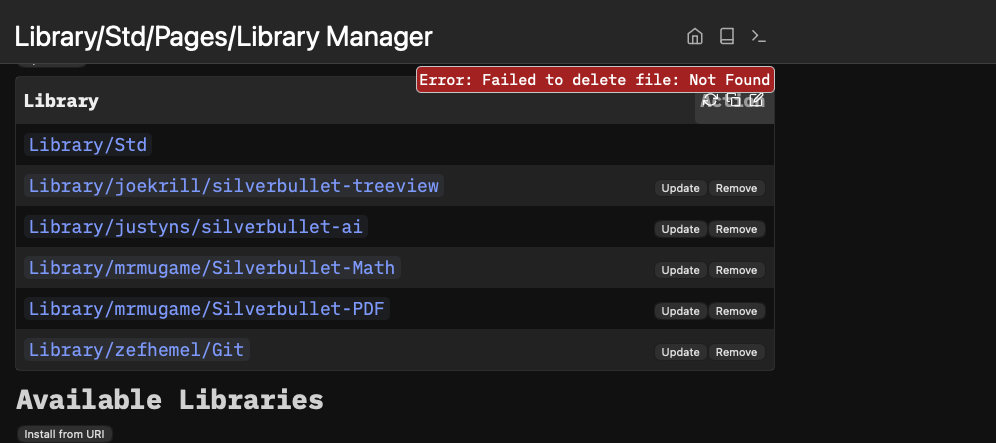Image resolution: width=996 pixels, height=443 pixels.
Task: Remove the Silverbullet-PDF library
Action: tap(736, 311)
